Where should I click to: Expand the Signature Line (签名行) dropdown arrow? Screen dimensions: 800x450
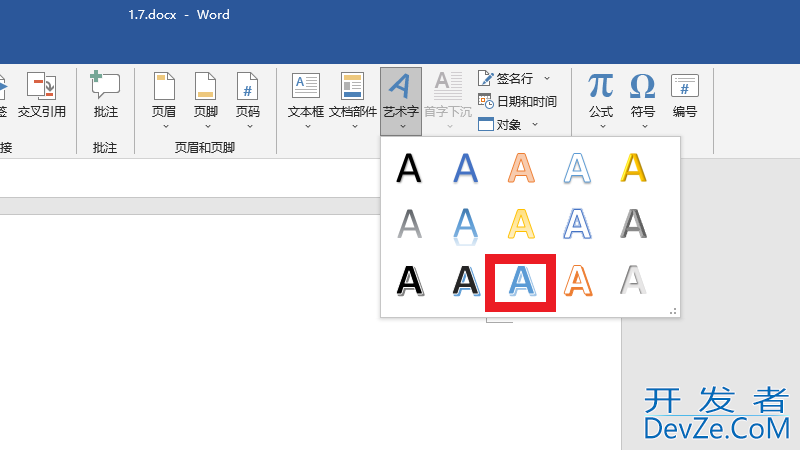click(x=547, y=78)
